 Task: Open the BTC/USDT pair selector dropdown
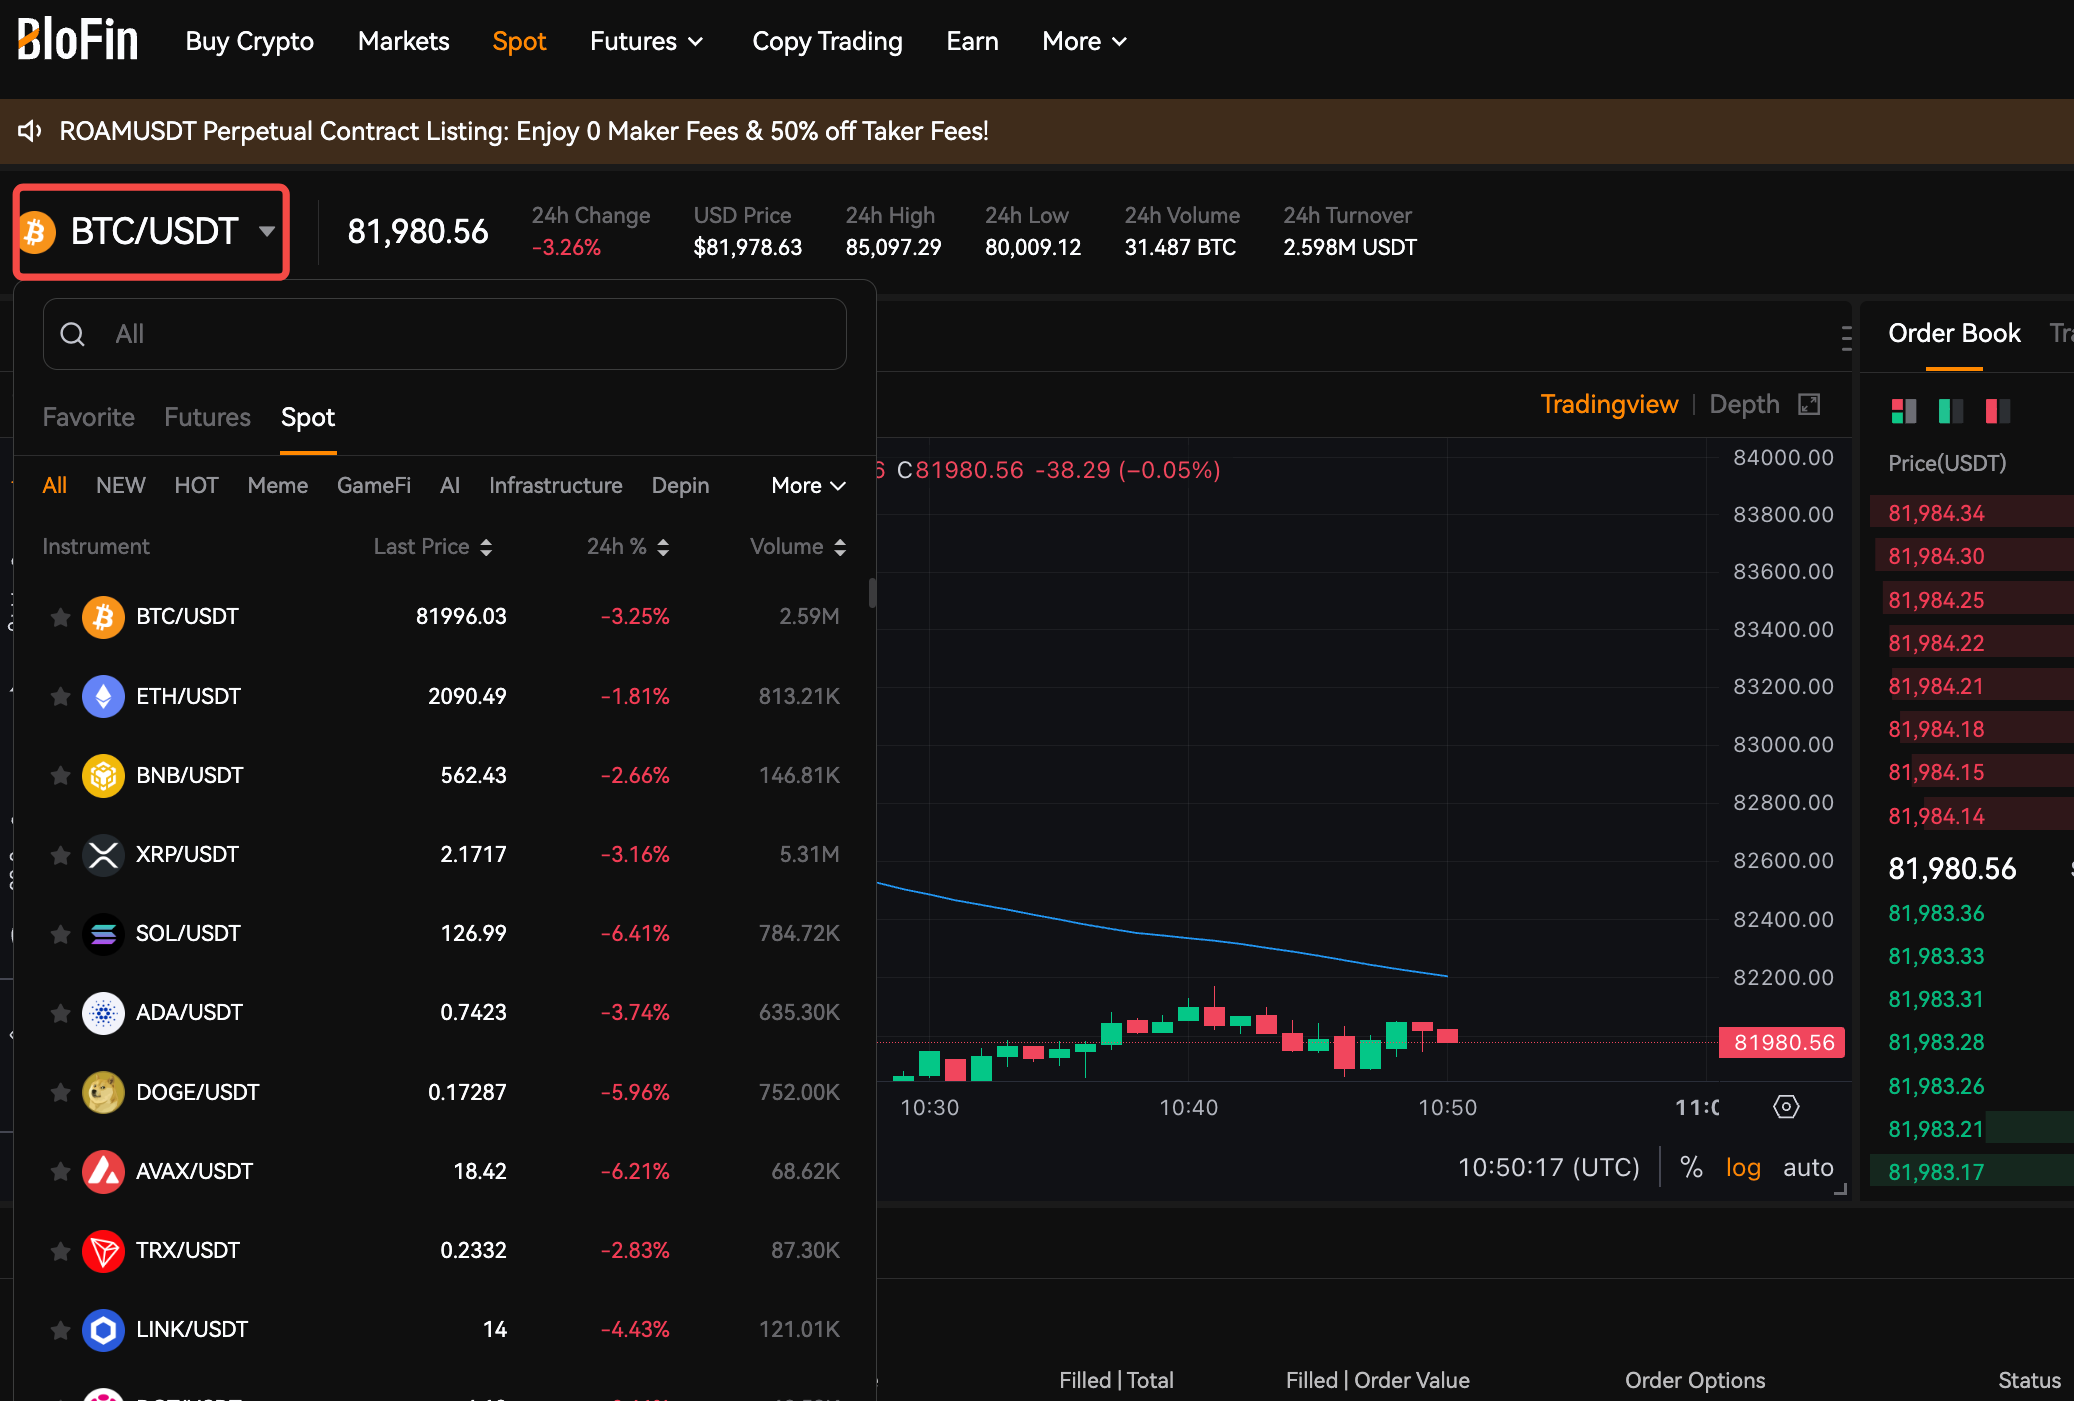151,232
